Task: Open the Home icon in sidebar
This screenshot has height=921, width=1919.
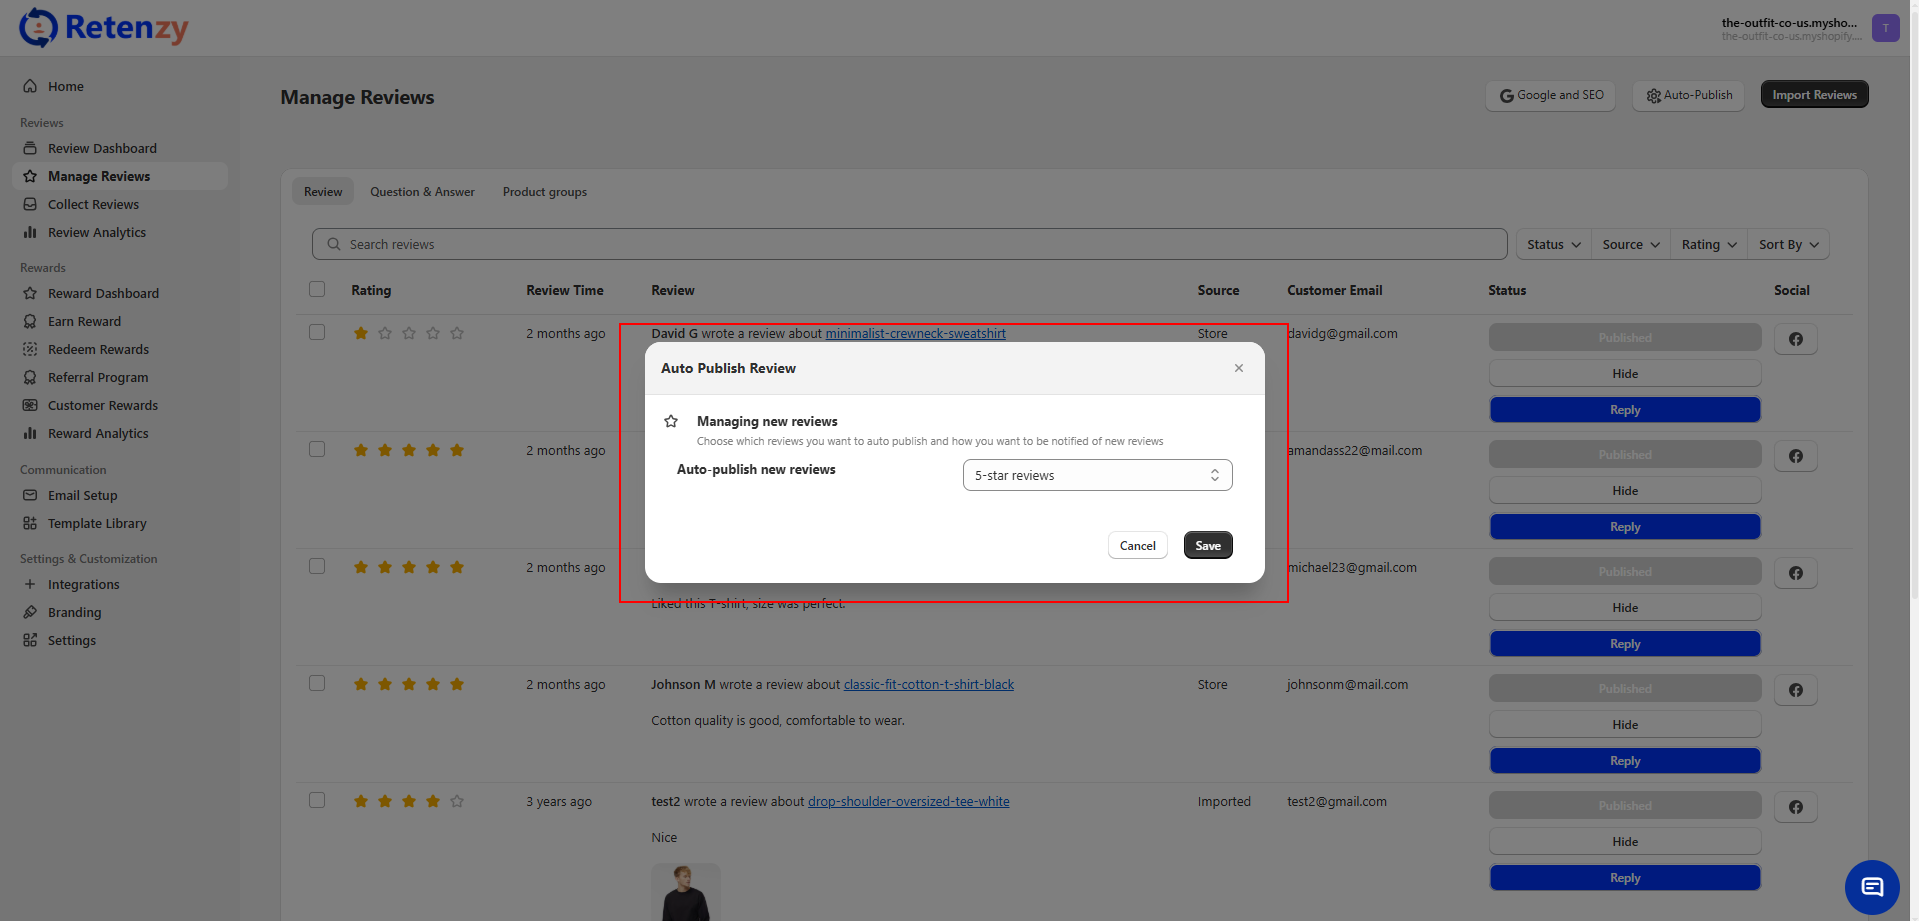Action: (30, 86)
